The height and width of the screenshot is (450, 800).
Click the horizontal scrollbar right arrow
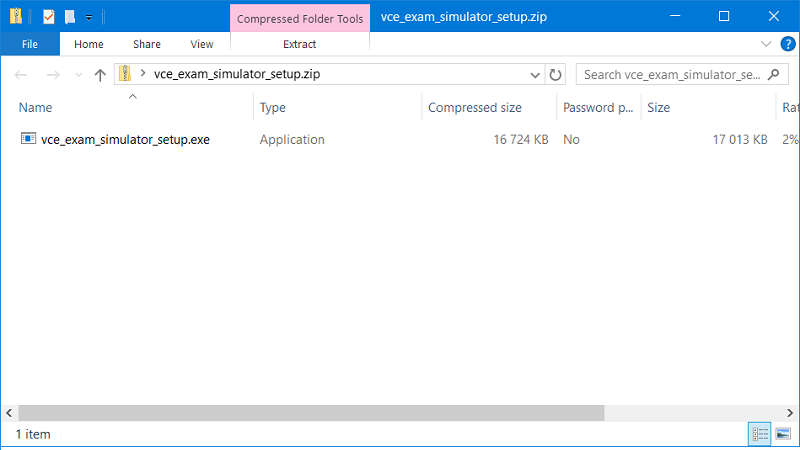click(790, 413)
